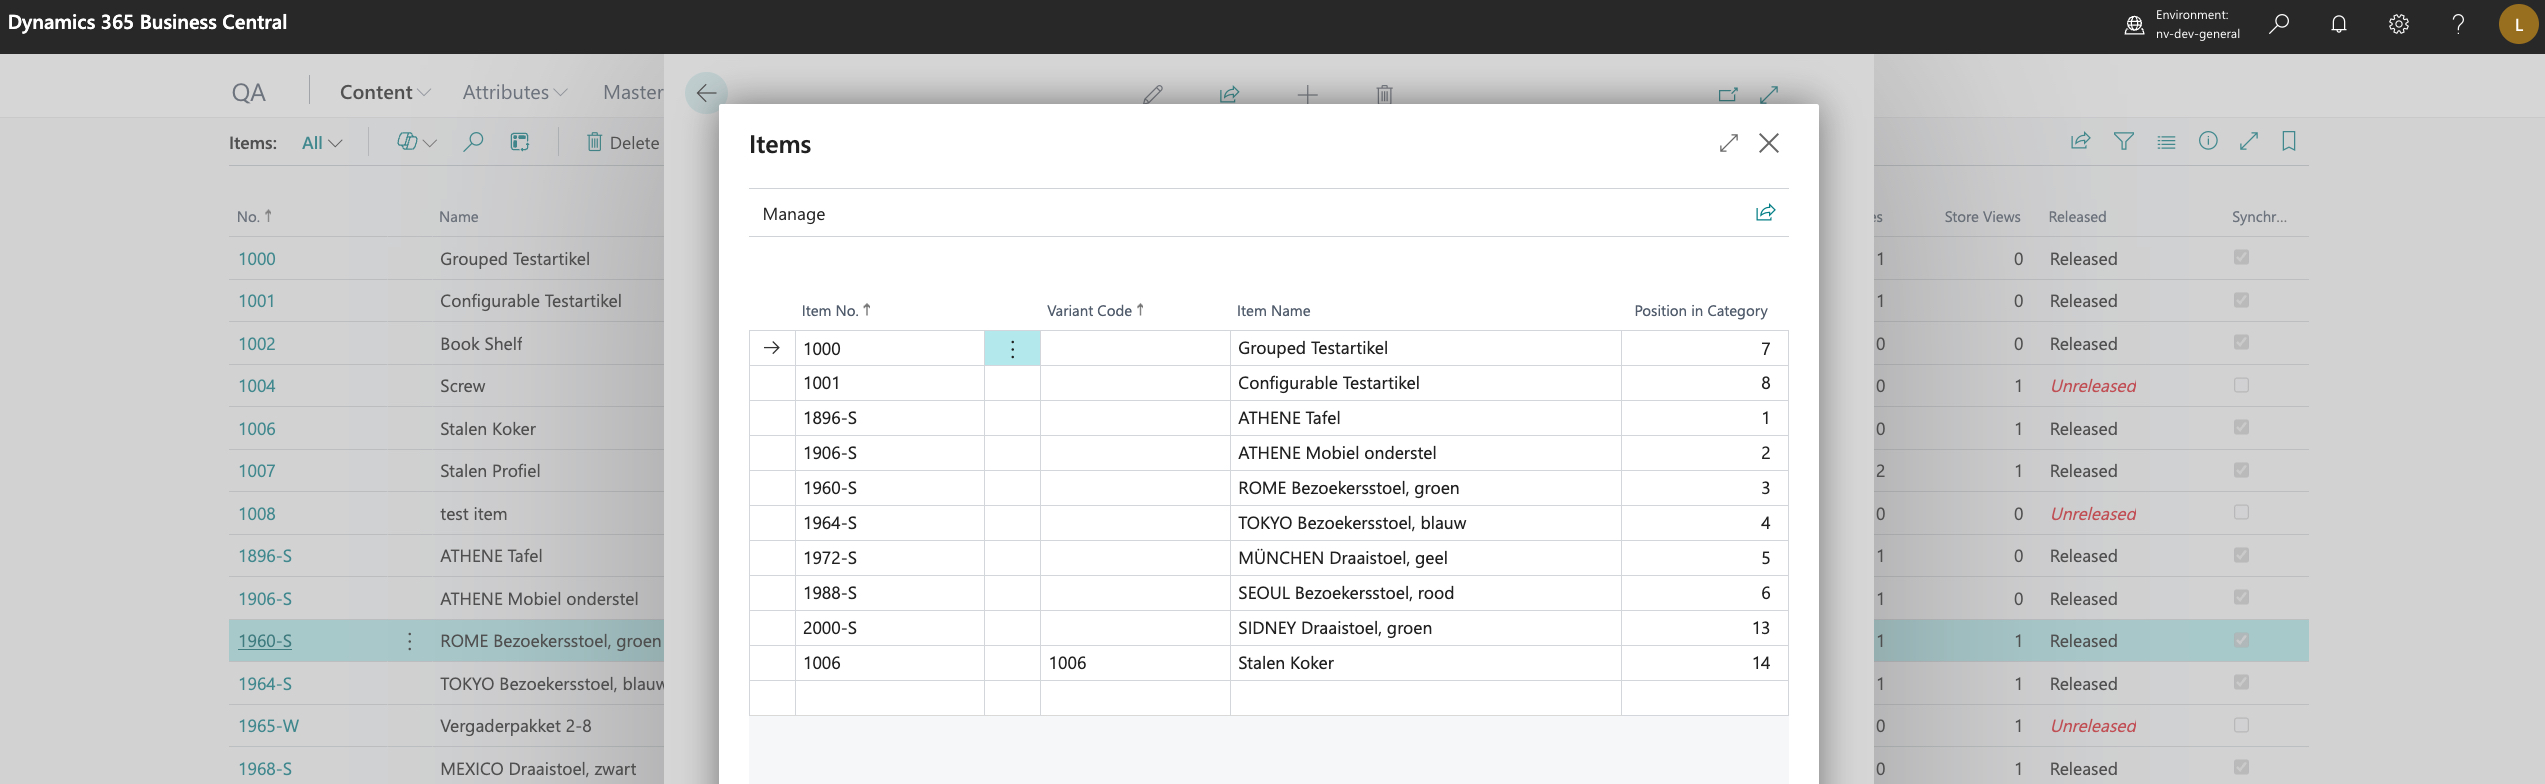Open item 1001 link
Viewport: 2545px width, 784px height.
point(256,301)
